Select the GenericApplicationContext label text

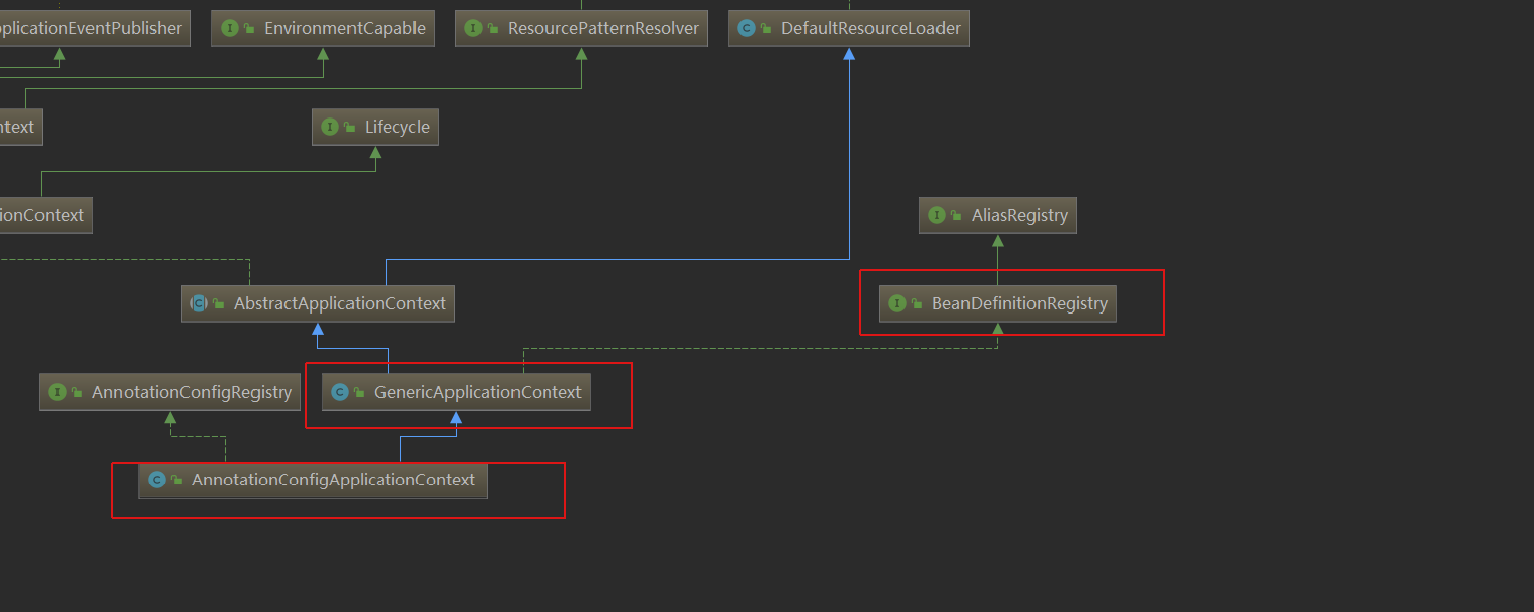477,392
